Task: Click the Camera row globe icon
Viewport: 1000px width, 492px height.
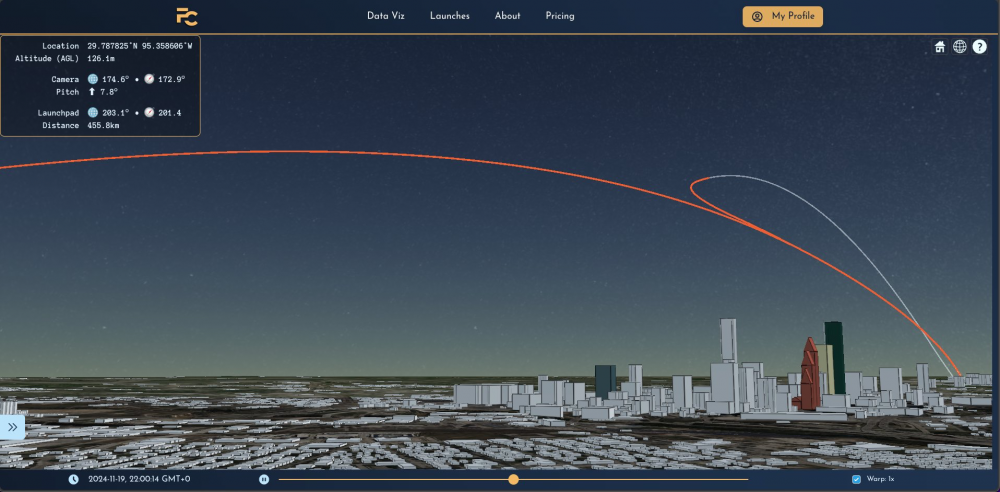Action: tap(93, 79)
